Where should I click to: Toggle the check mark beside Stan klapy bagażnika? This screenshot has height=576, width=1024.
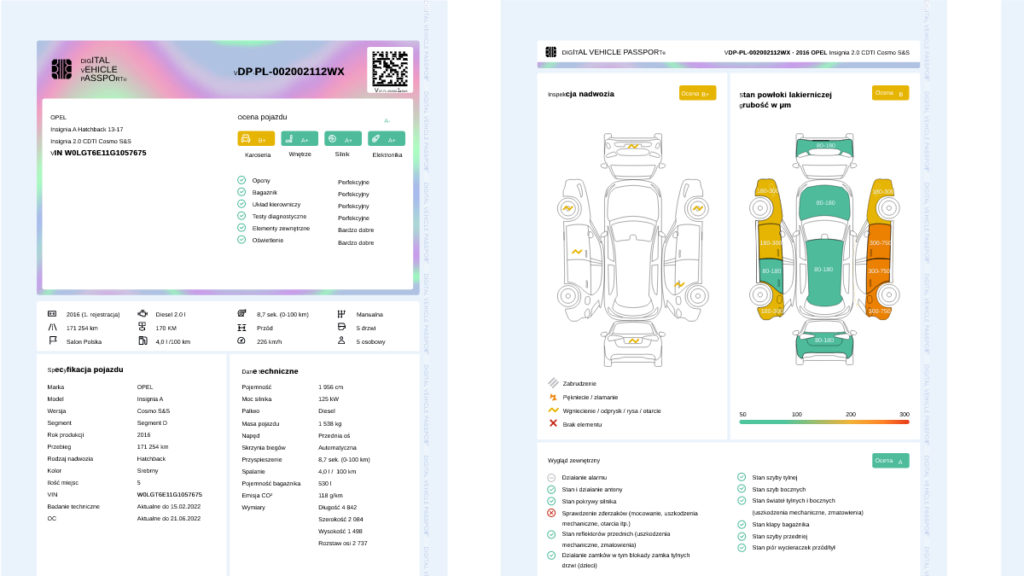pyautogui.click(x=742, y=524)
